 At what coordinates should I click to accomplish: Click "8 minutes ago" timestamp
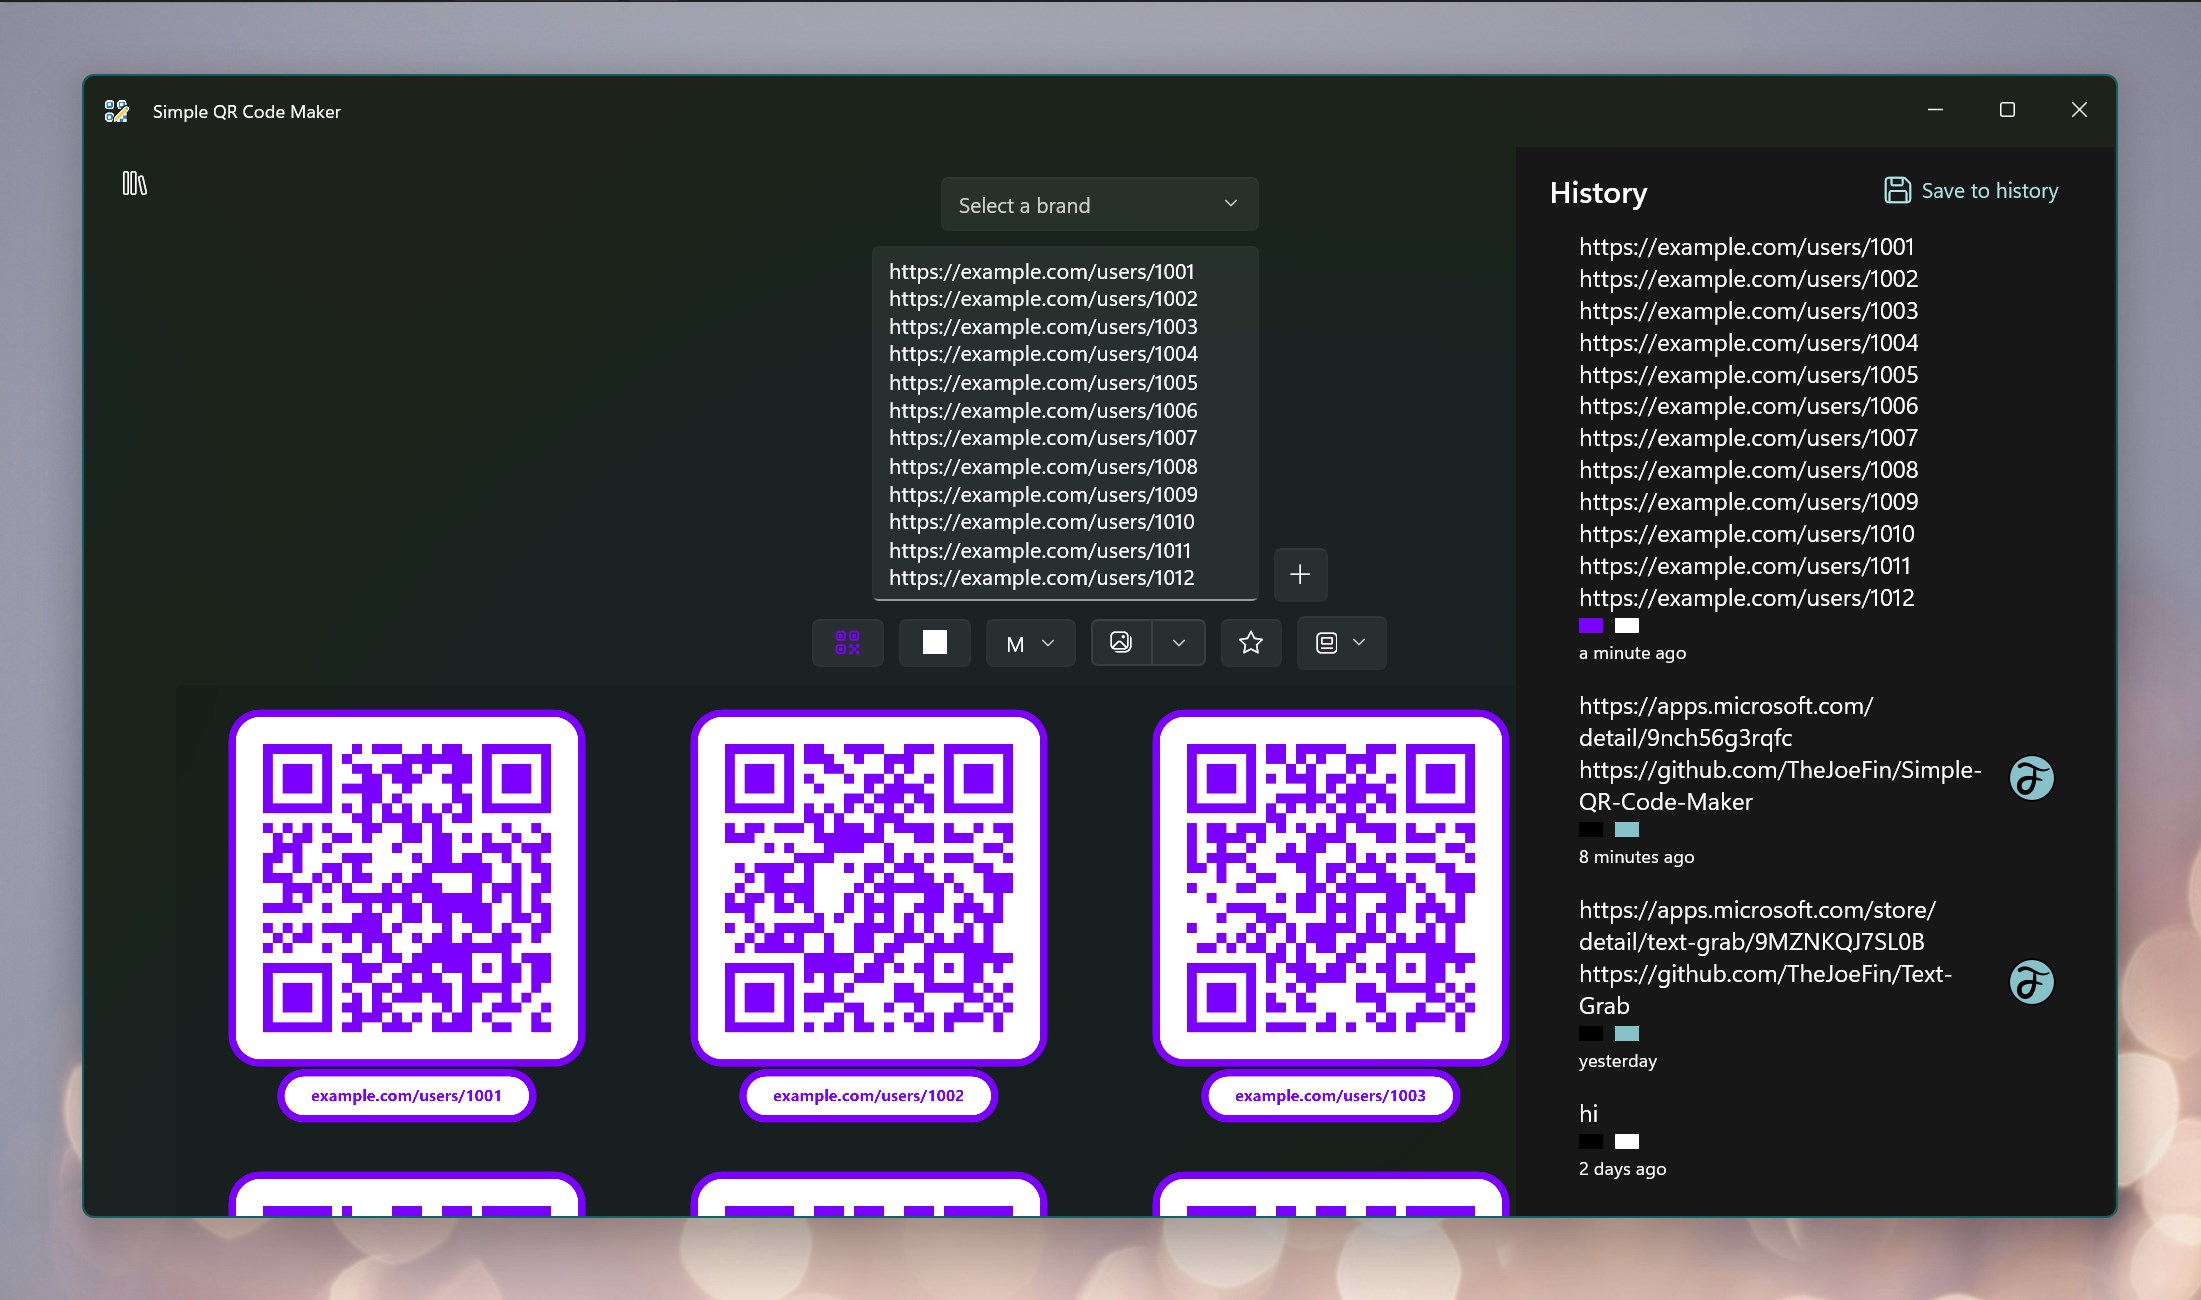tap(1636, 857)
